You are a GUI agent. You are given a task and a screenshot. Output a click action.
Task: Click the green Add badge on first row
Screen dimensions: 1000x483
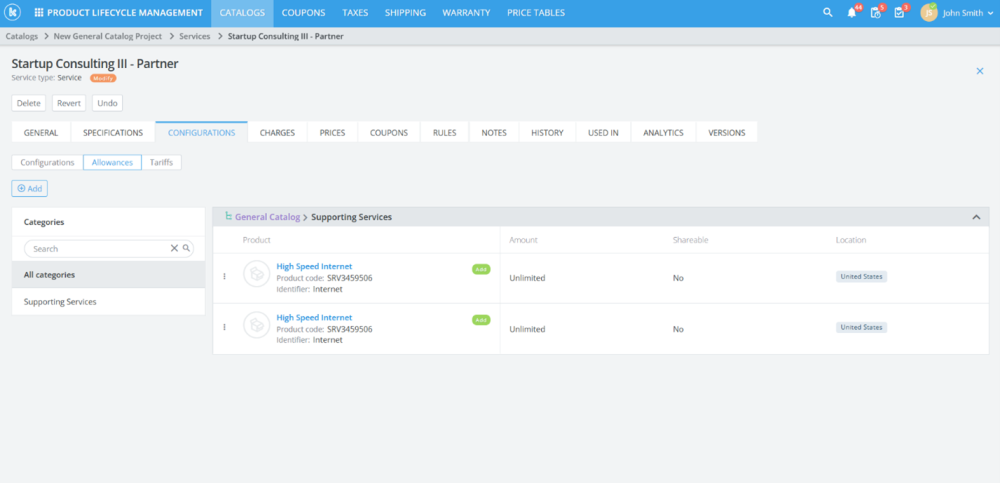click(x=481, y=269)
